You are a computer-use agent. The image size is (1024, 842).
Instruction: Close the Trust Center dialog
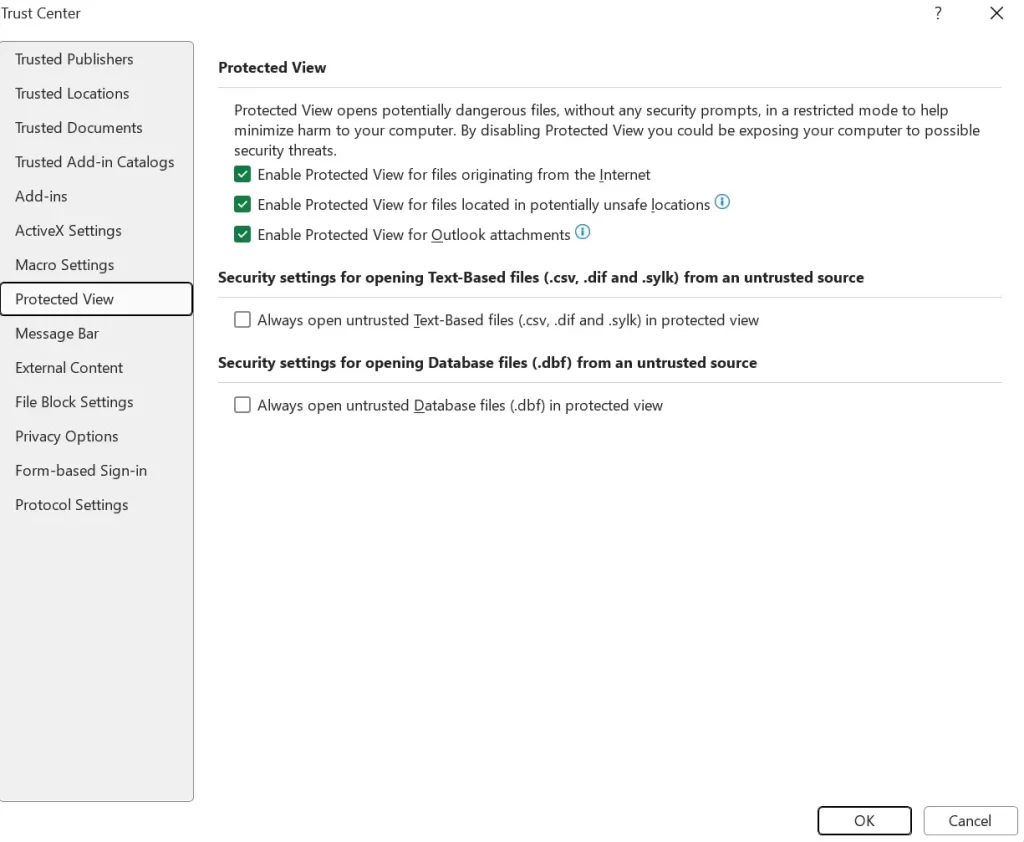[x=996, y=14]
